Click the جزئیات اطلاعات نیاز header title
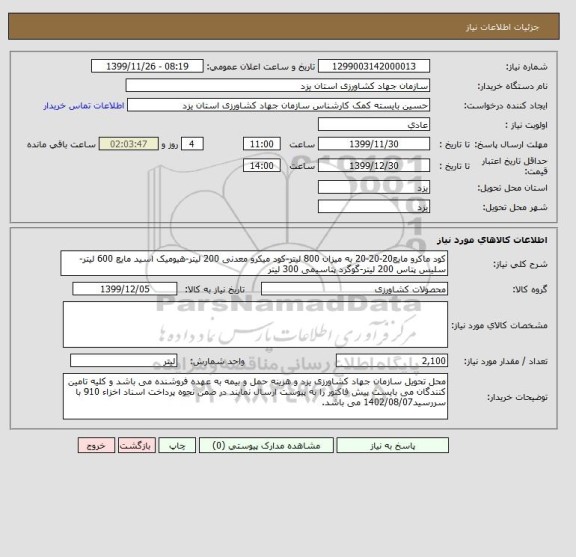 pyautogui.click(x=502, y=28)
